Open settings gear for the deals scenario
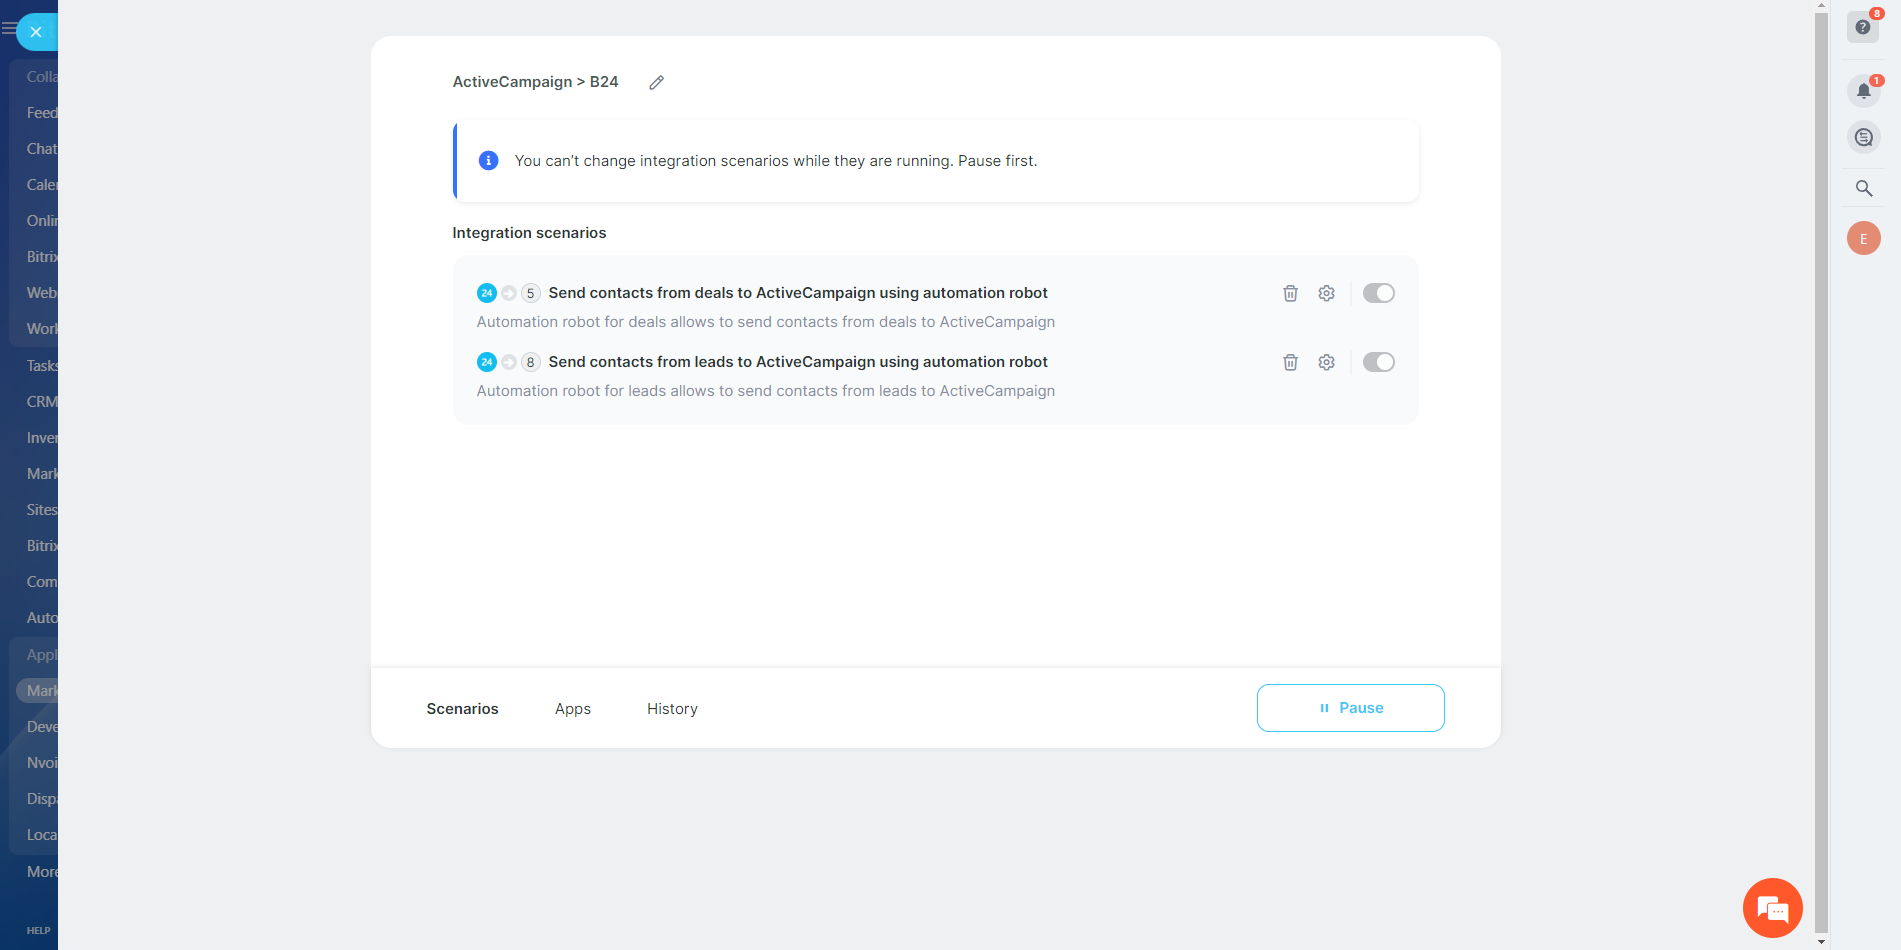The height and width of the screenshot is (950, 1901). coord(1326,293)
